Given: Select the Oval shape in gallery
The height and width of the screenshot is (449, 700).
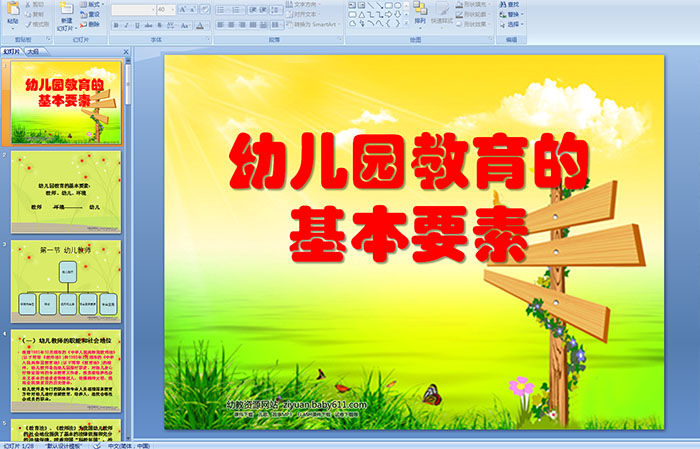Looking at the screenshot, I should (x=397, y=5).
